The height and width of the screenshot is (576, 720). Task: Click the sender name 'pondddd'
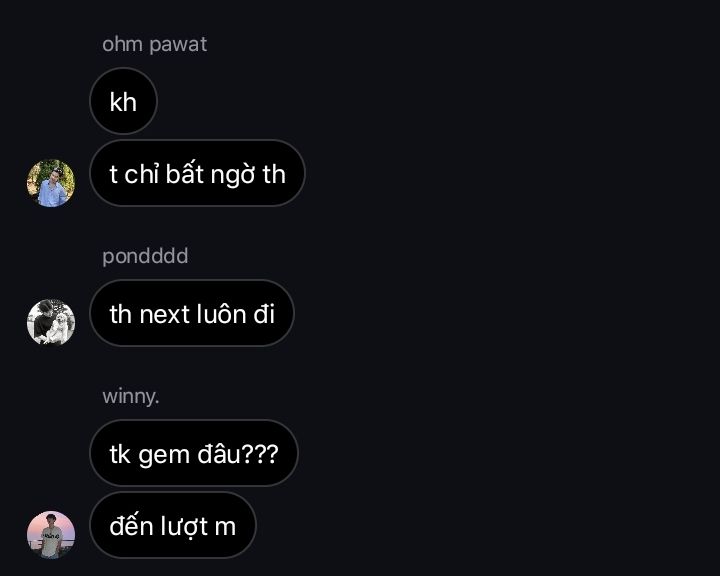pos(145,256)
